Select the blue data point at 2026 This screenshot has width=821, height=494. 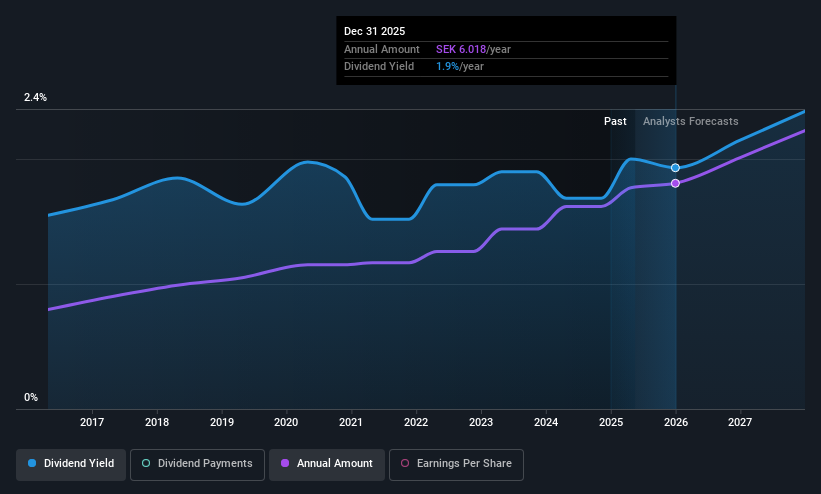click(675, 168)
